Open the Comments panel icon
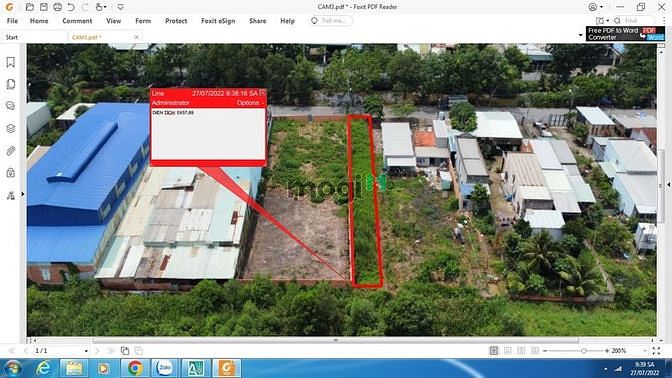 (11, 106)
